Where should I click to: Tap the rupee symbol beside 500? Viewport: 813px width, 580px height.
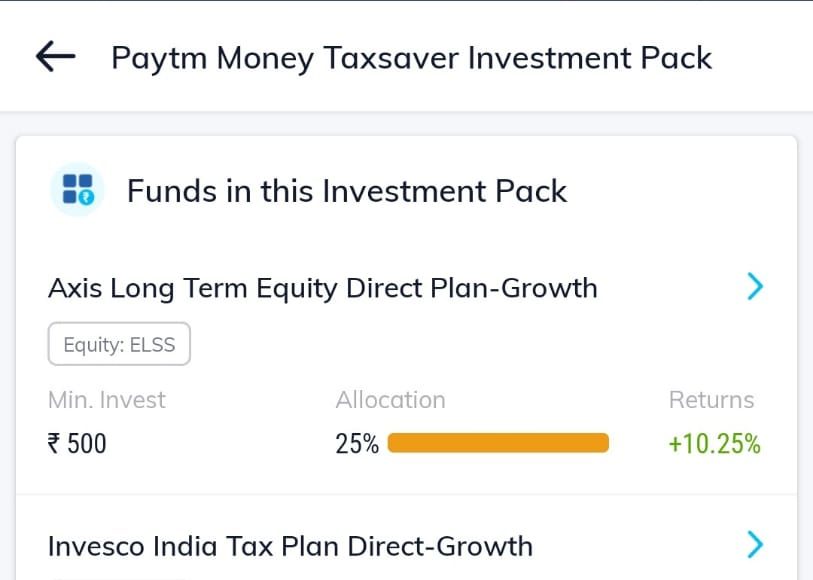click(55, 443)
